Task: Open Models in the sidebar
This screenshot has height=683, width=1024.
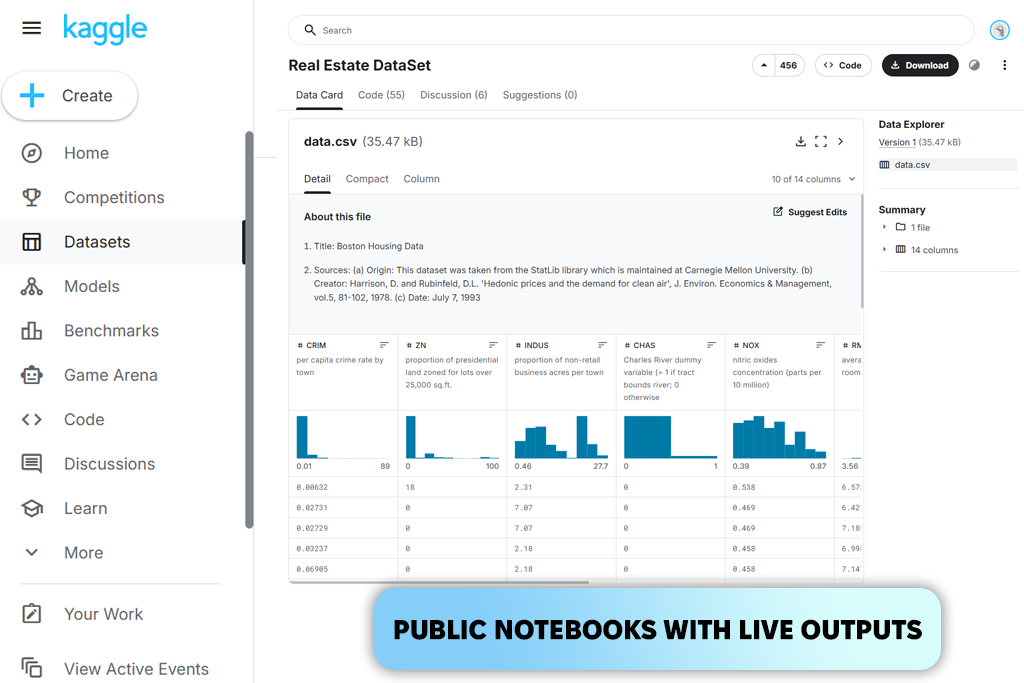Action: point(92,286)
